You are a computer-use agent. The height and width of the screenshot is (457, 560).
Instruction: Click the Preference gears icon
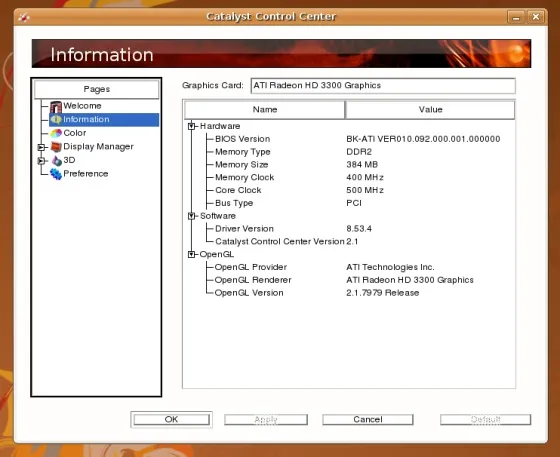(x=56, y=174)
